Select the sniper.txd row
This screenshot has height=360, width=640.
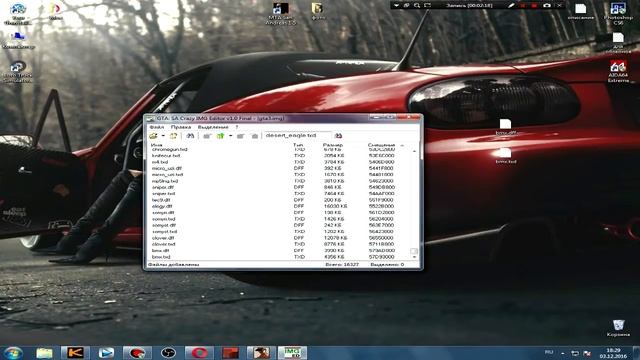(x=280, y=193)
